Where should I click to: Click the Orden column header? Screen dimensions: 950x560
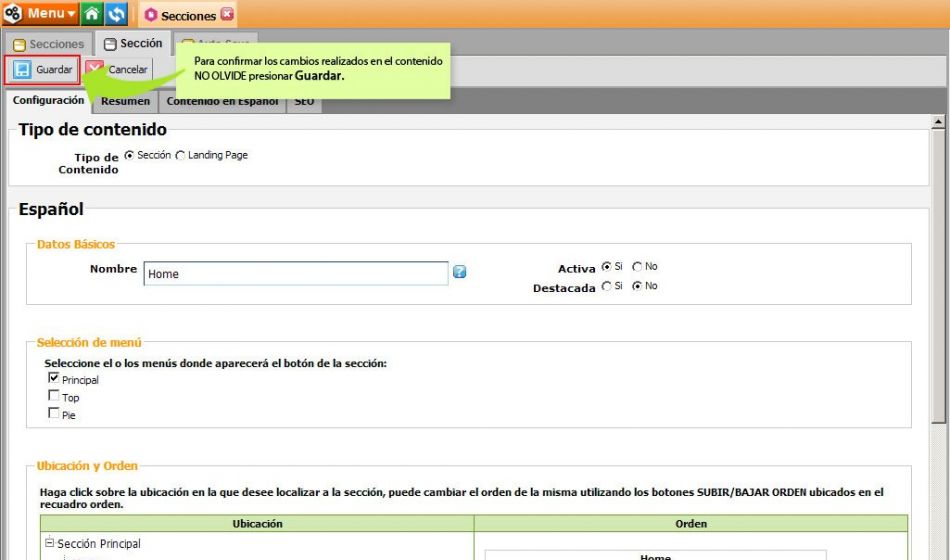[691, 524]
